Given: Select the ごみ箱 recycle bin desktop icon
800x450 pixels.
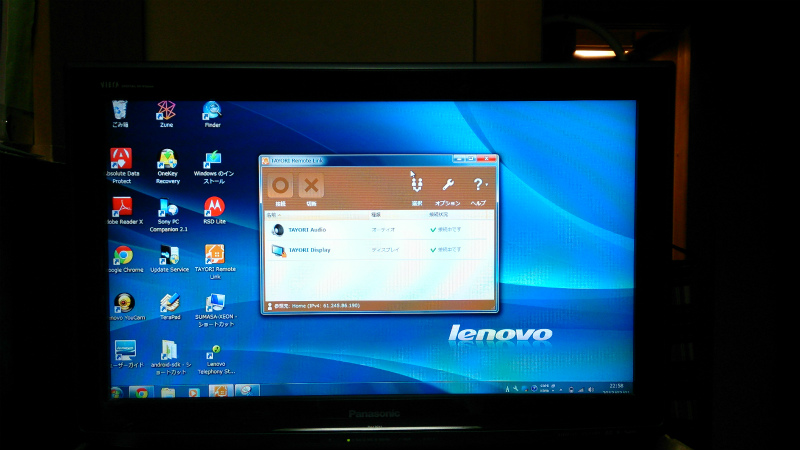Looking at the screenshot, I should (x=120, y=114).
